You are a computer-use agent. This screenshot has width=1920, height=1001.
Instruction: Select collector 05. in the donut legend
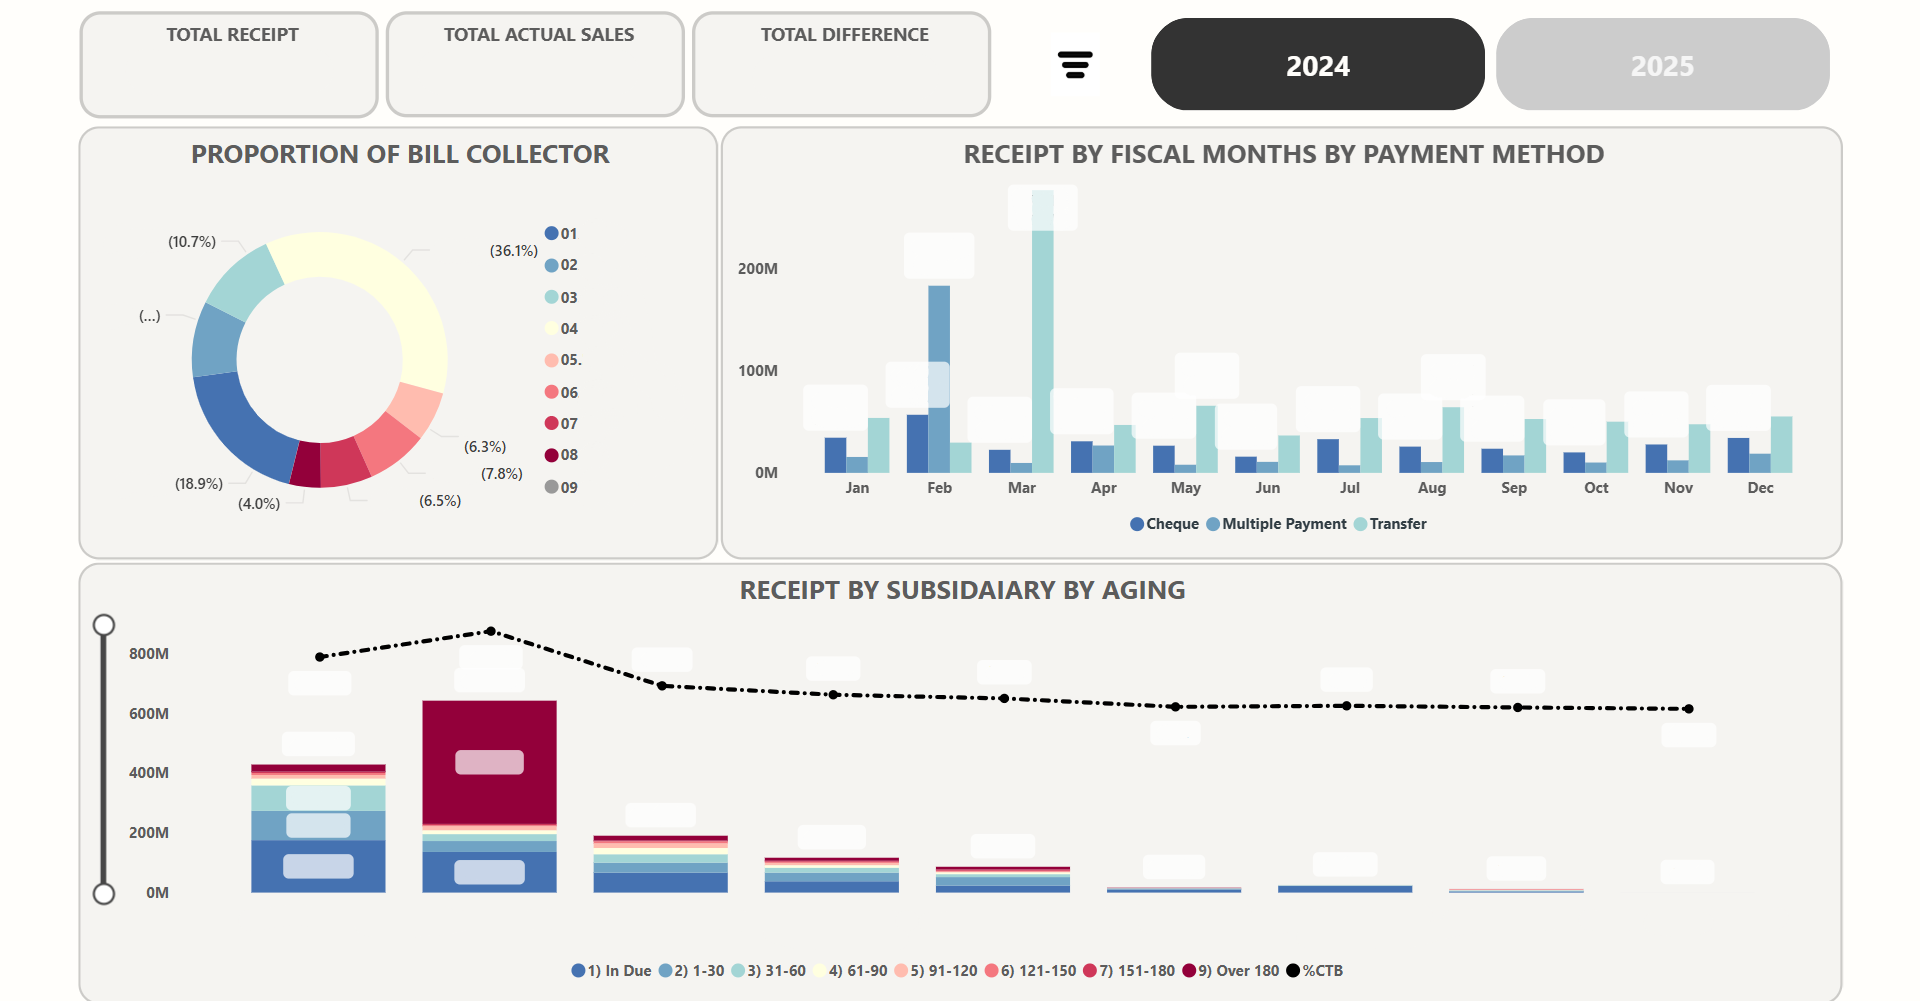click(563, 360)
